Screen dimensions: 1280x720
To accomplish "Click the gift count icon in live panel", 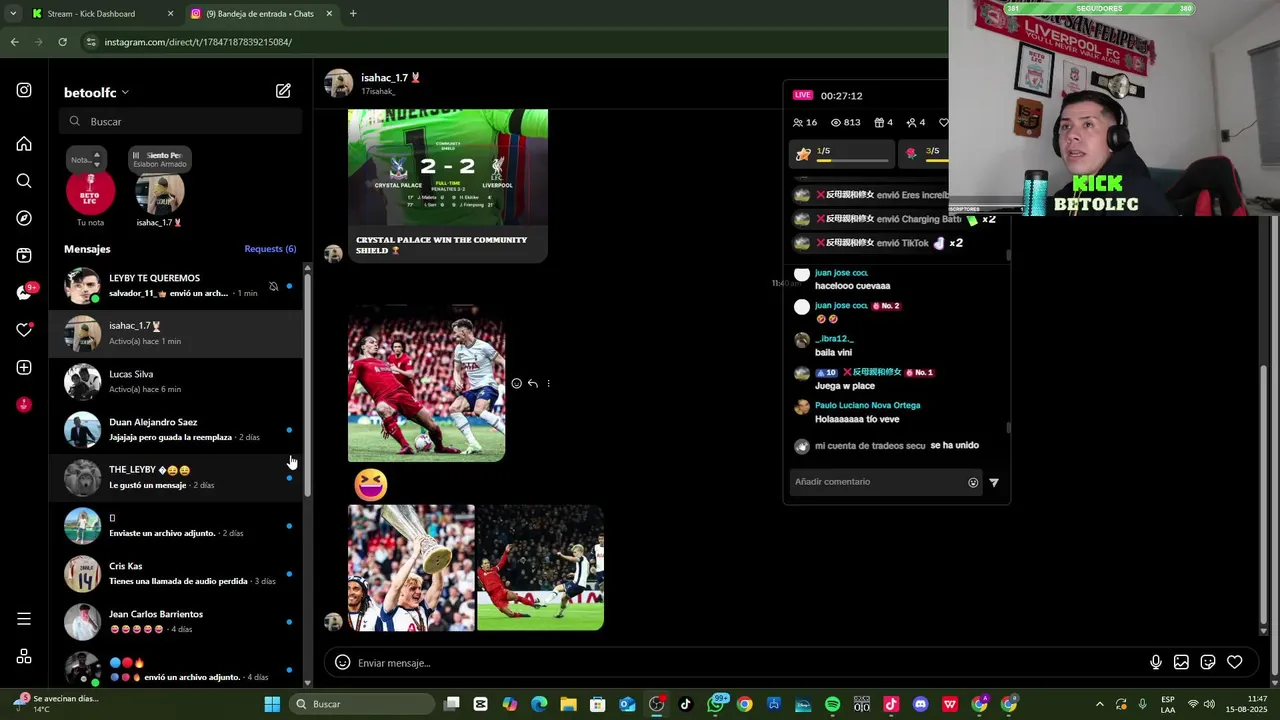I will (878, 123).
